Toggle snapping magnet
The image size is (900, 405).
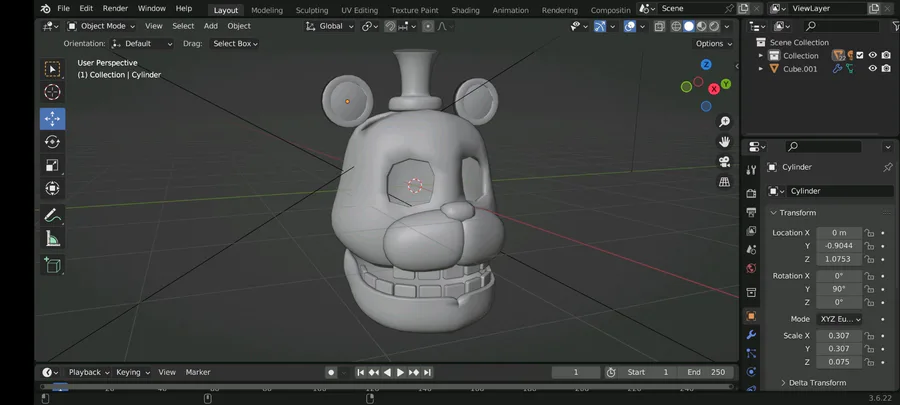pos(390,26)
